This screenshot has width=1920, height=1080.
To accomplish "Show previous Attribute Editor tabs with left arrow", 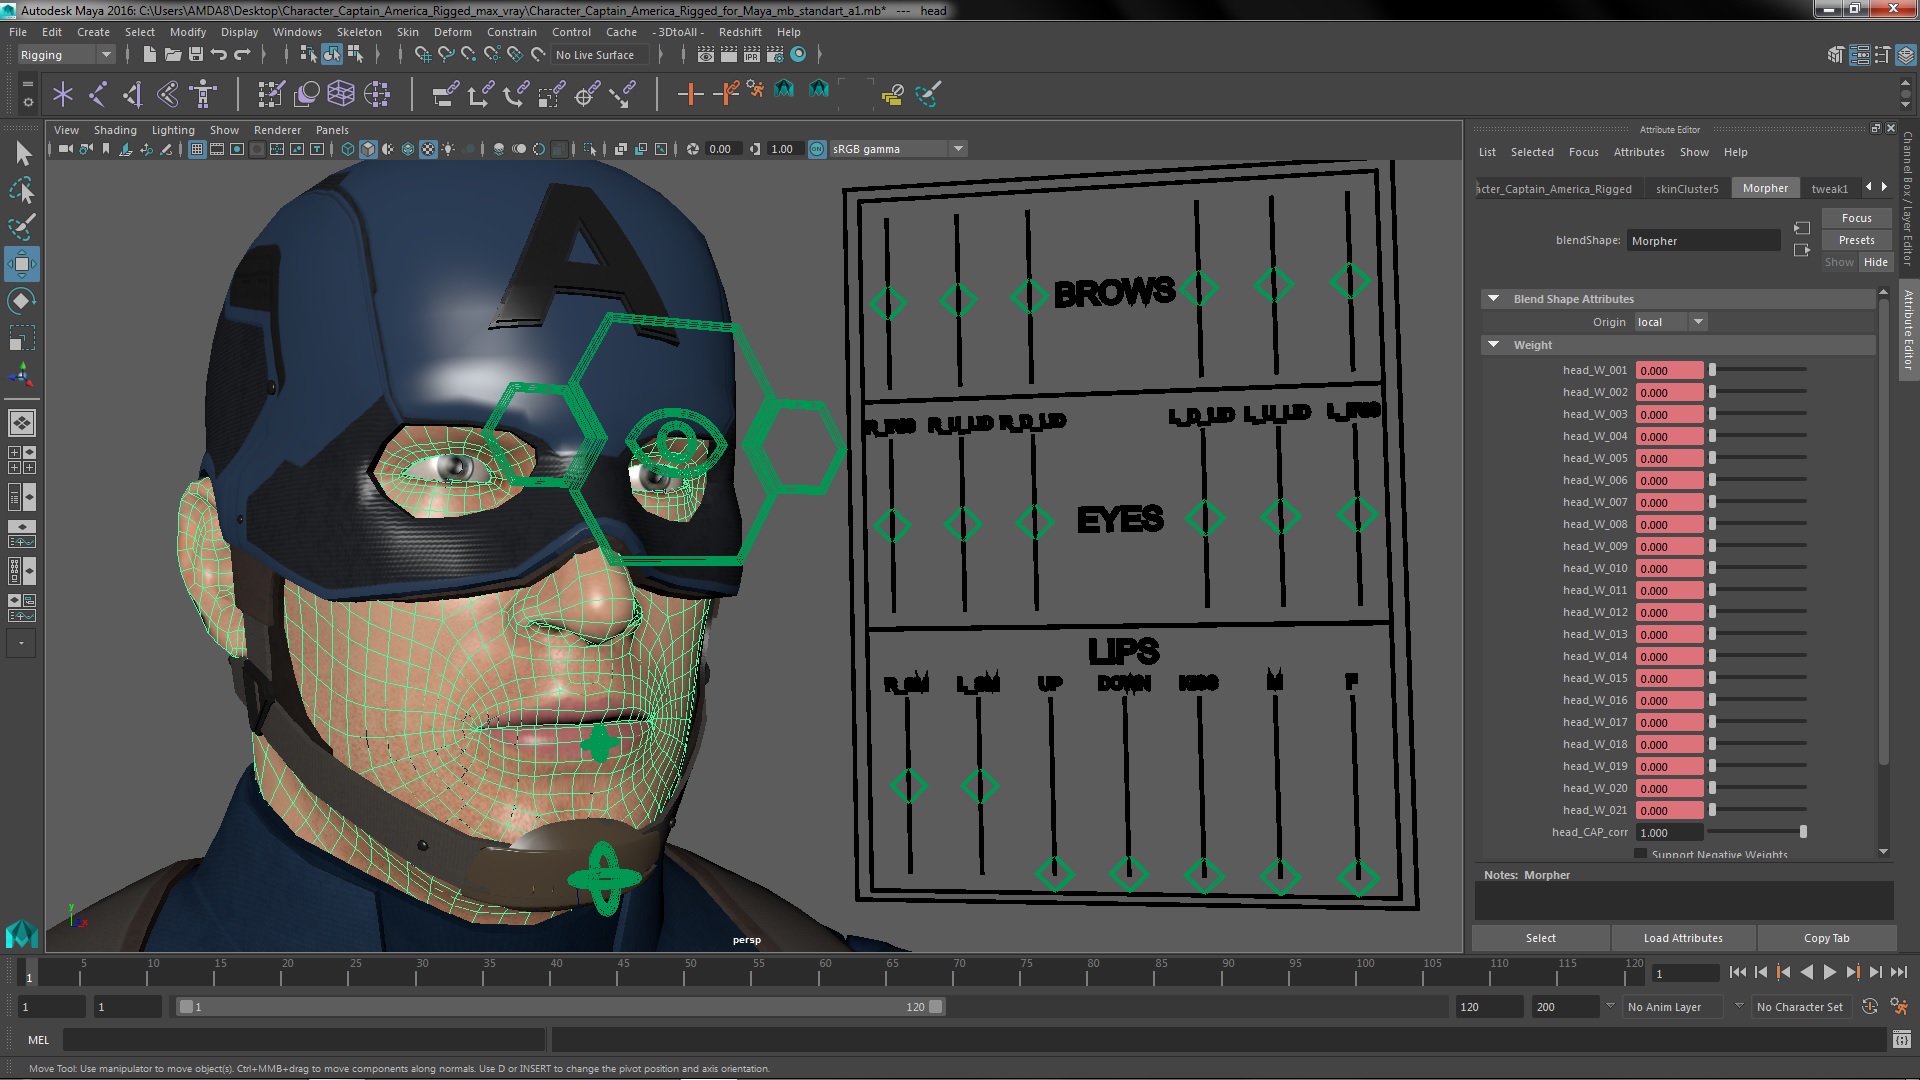I will 1868,187.
